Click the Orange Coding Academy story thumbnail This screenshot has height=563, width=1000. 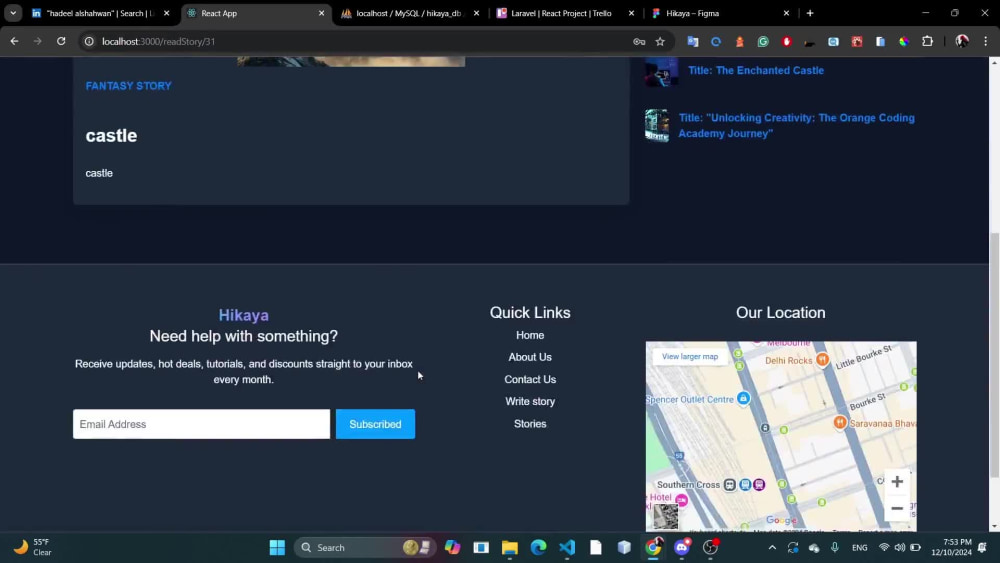pos(656,125)
